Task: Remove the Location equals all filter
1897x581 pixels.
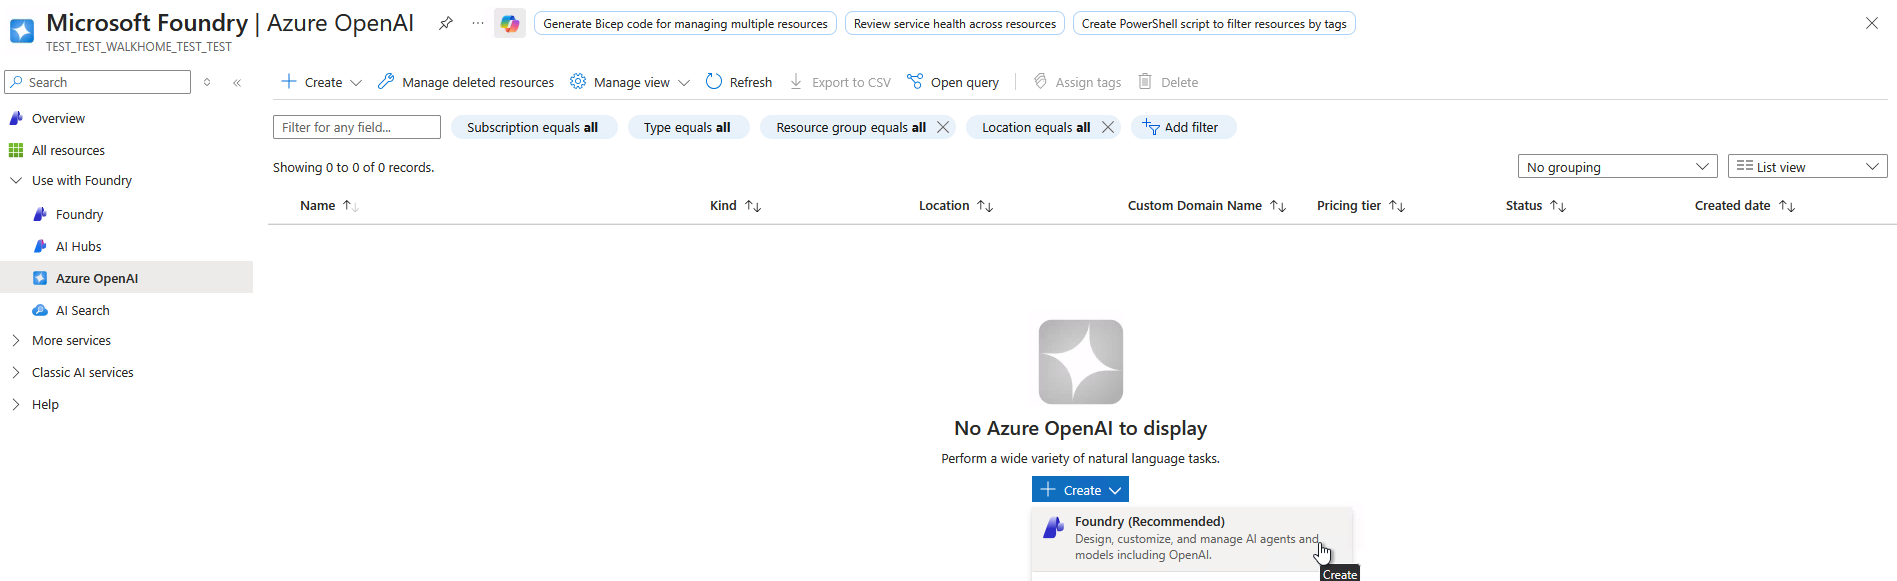Action: click(1108, 127)
